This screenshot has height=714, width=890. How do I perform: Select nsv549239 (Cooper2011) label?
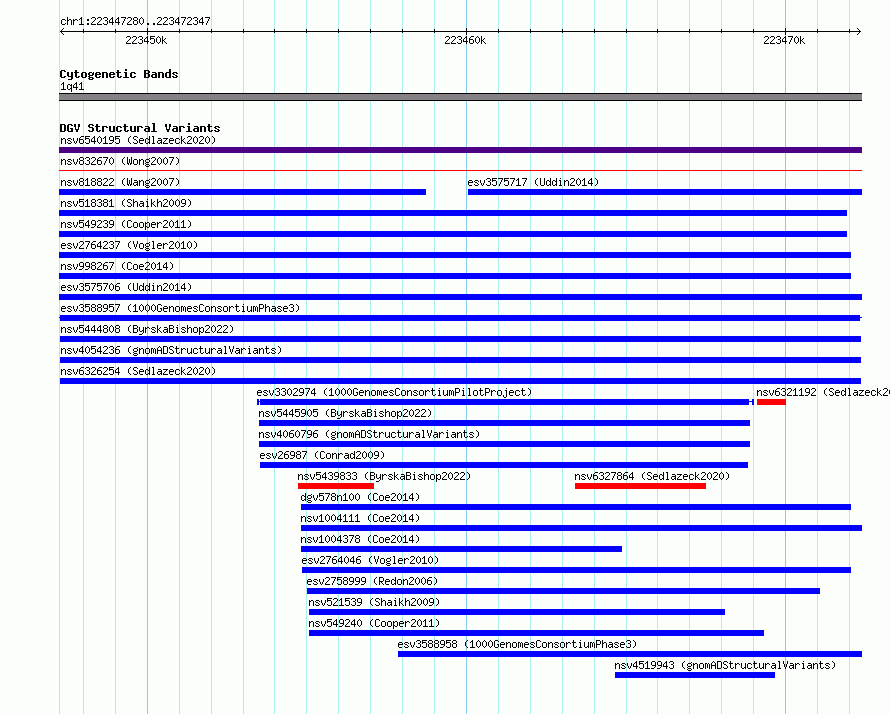(126, 224)
